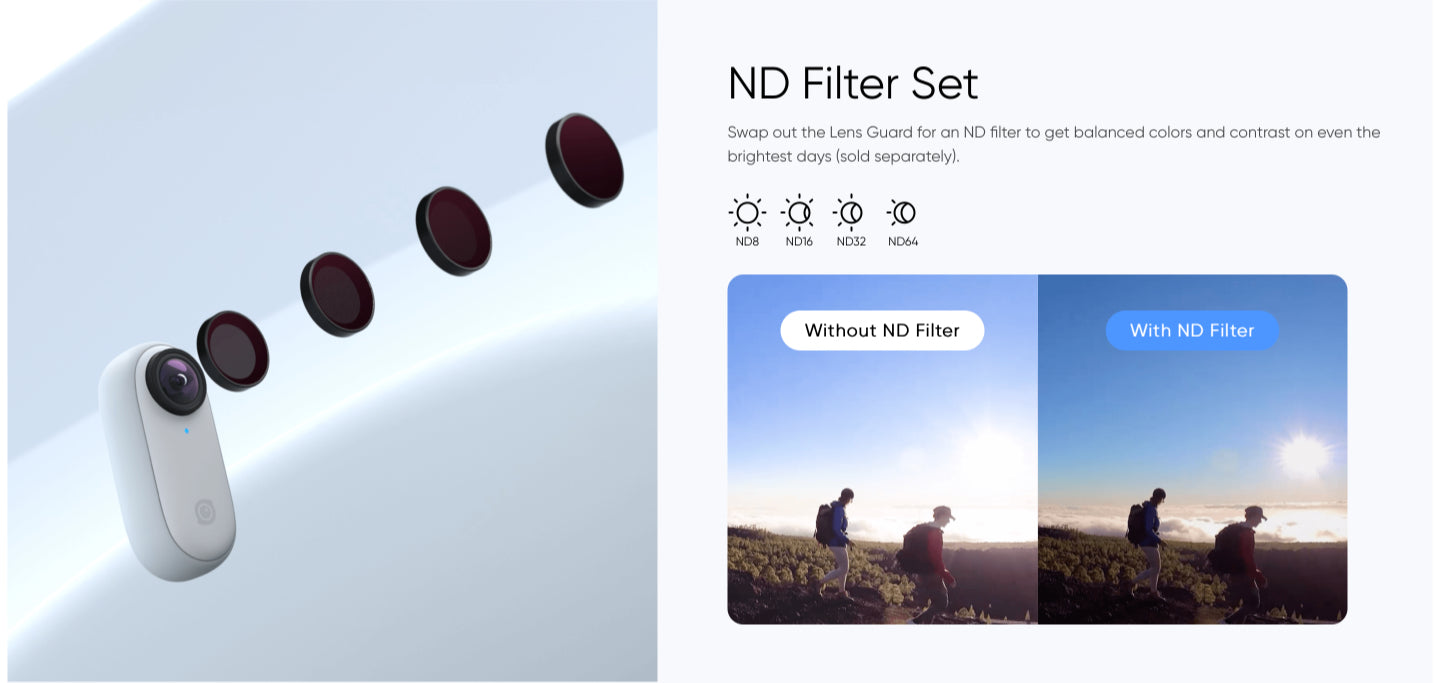The width and height of the screenshot is (1440, 683).
Task: Click the ND8 sun icon
Action: [x=747, y=212]
